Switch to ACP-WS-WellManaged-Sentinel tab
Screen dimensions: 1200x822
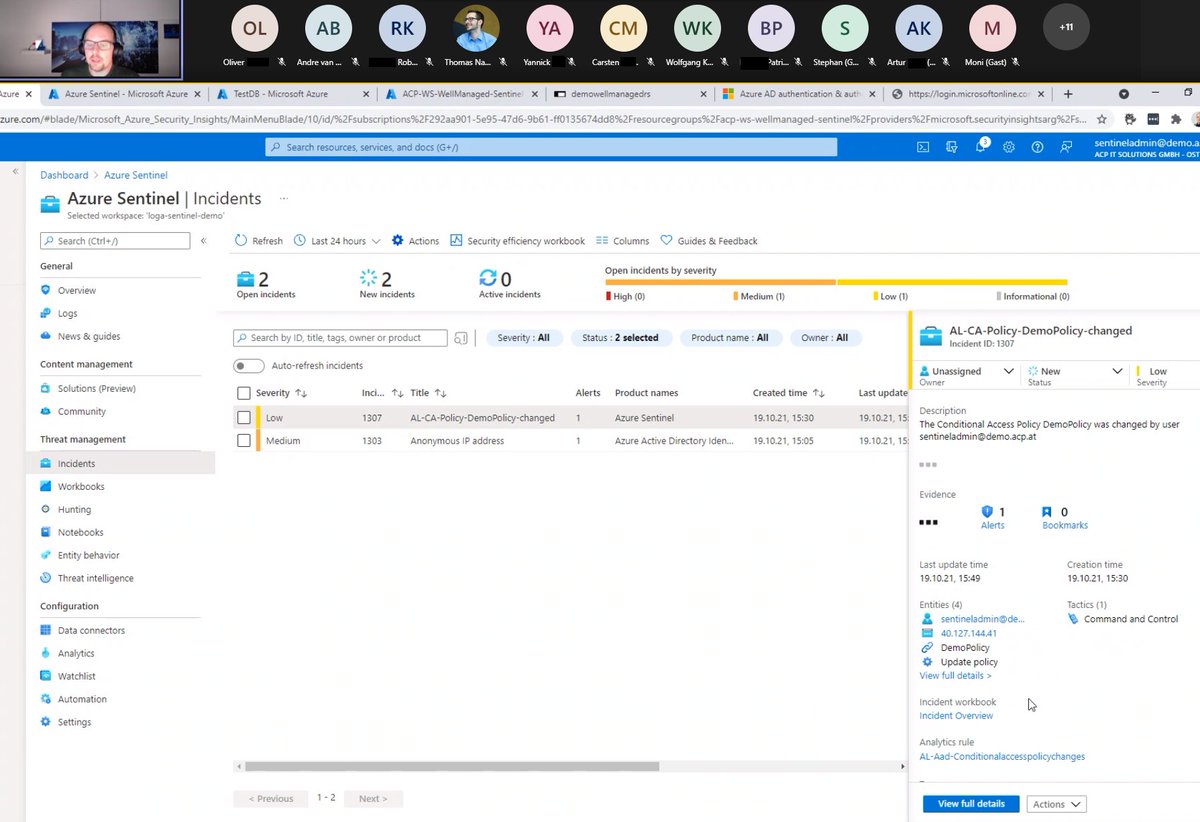coord(462,94)
